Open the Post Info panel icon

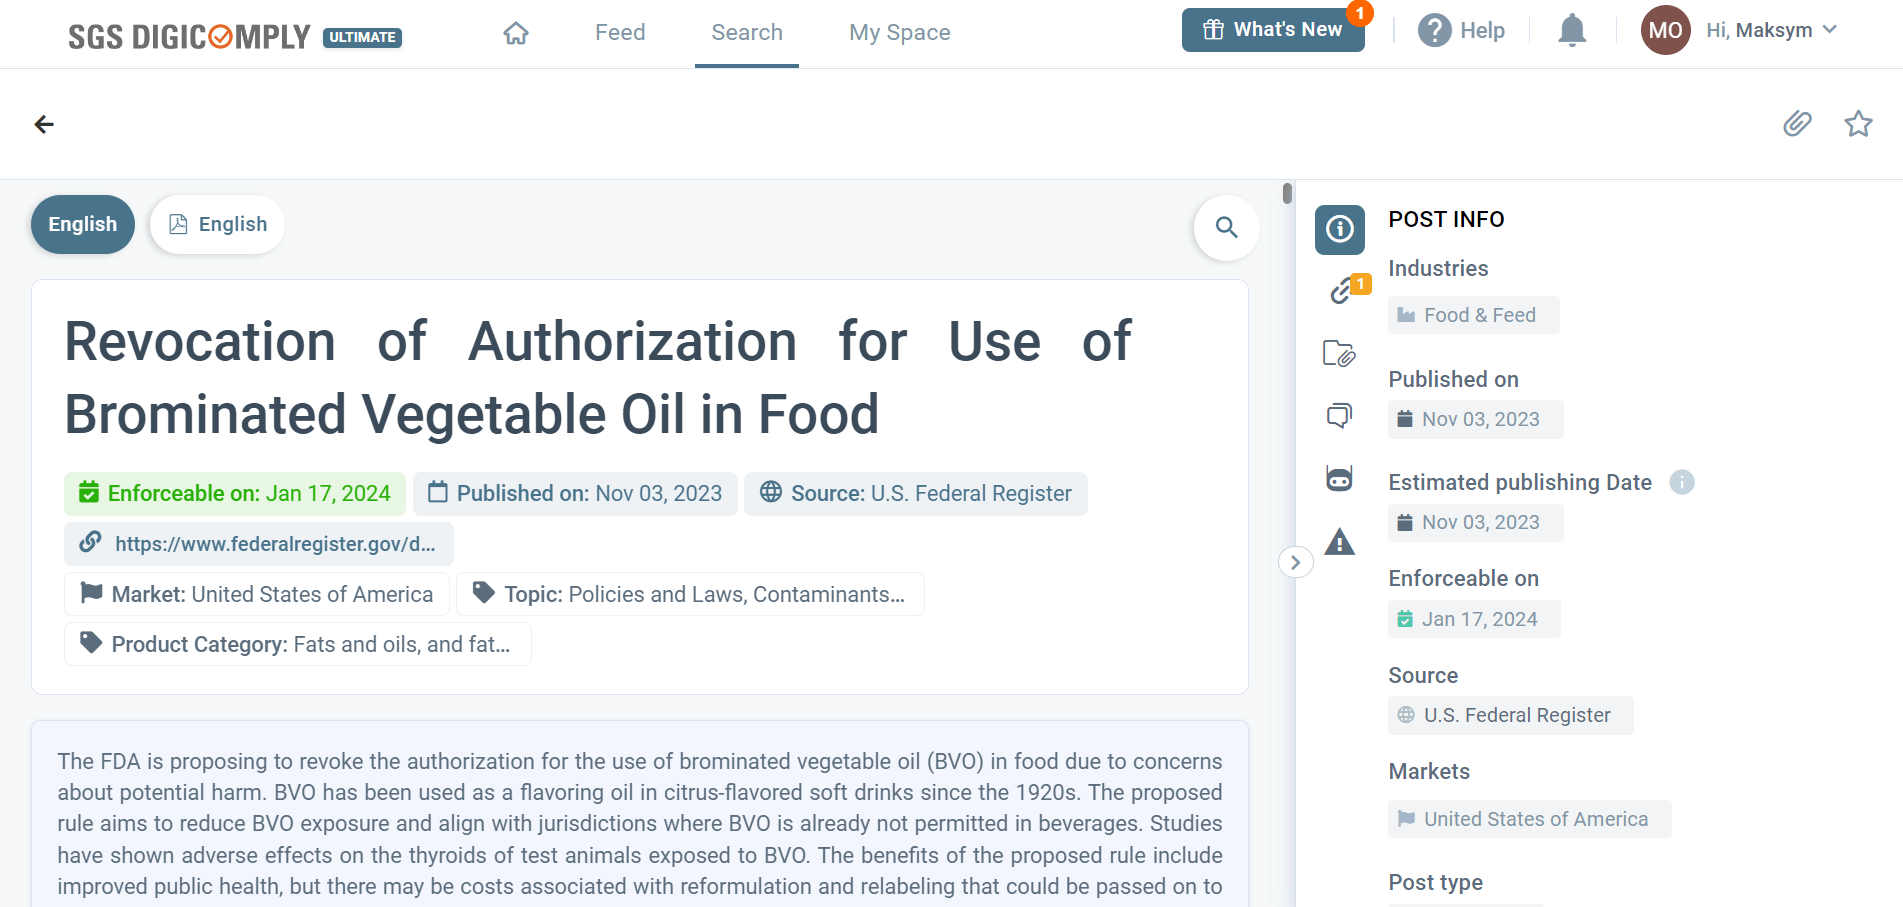1339,230
